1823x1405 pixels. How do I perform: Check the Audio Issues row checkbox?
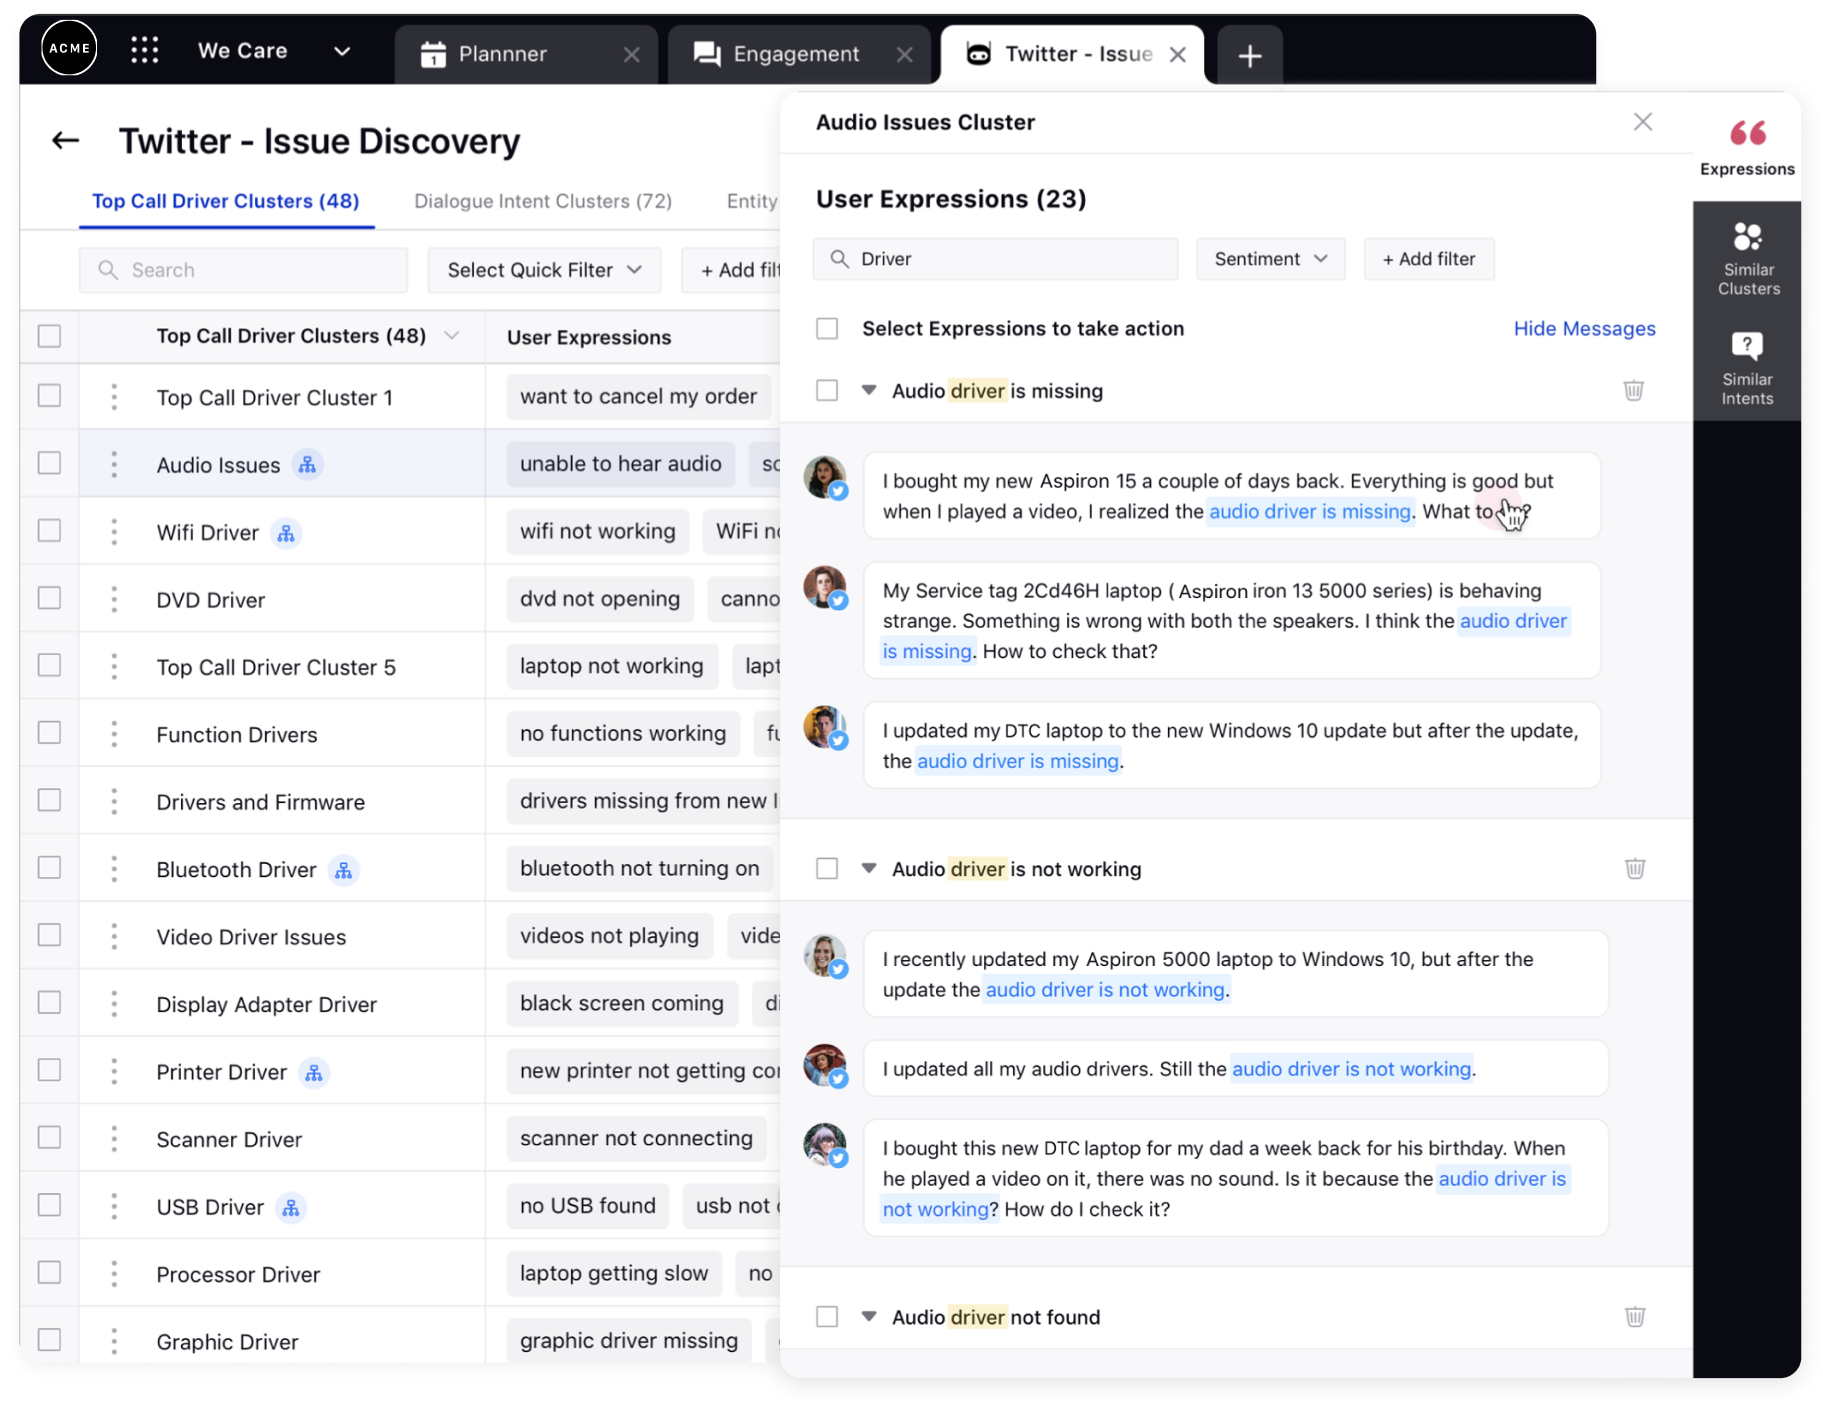[x=49, y=463]
